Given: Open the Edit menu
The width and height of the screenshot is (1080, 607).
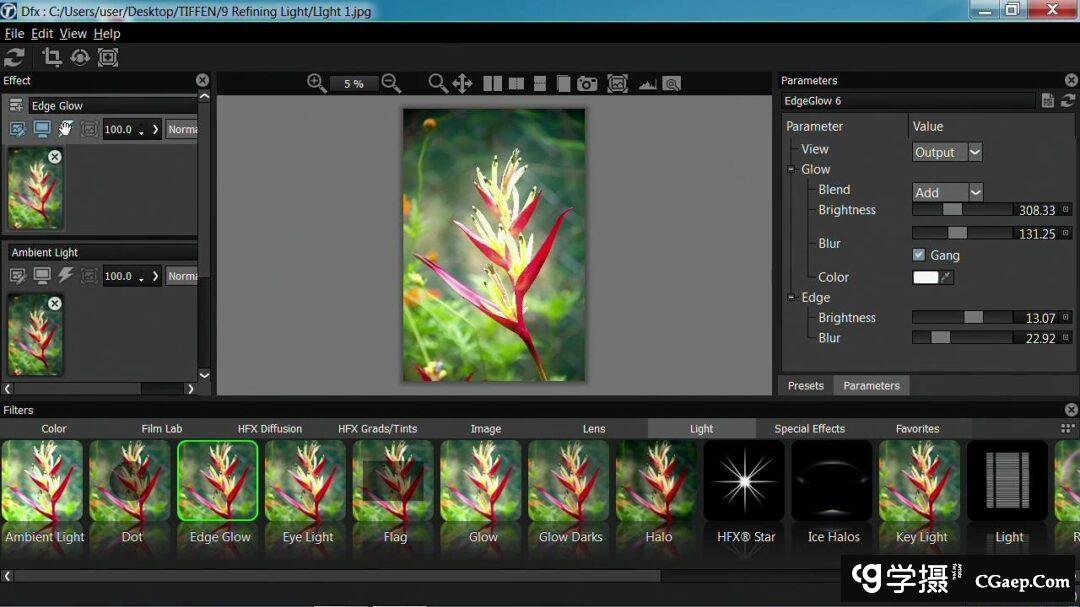Looking at the screenshot, I should coord(42,33).
